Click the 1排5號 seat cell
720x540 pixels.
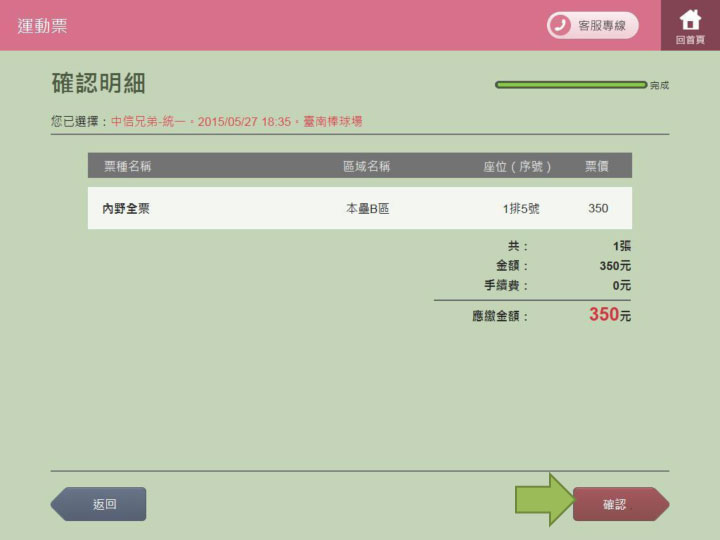[x=521, y=208]
